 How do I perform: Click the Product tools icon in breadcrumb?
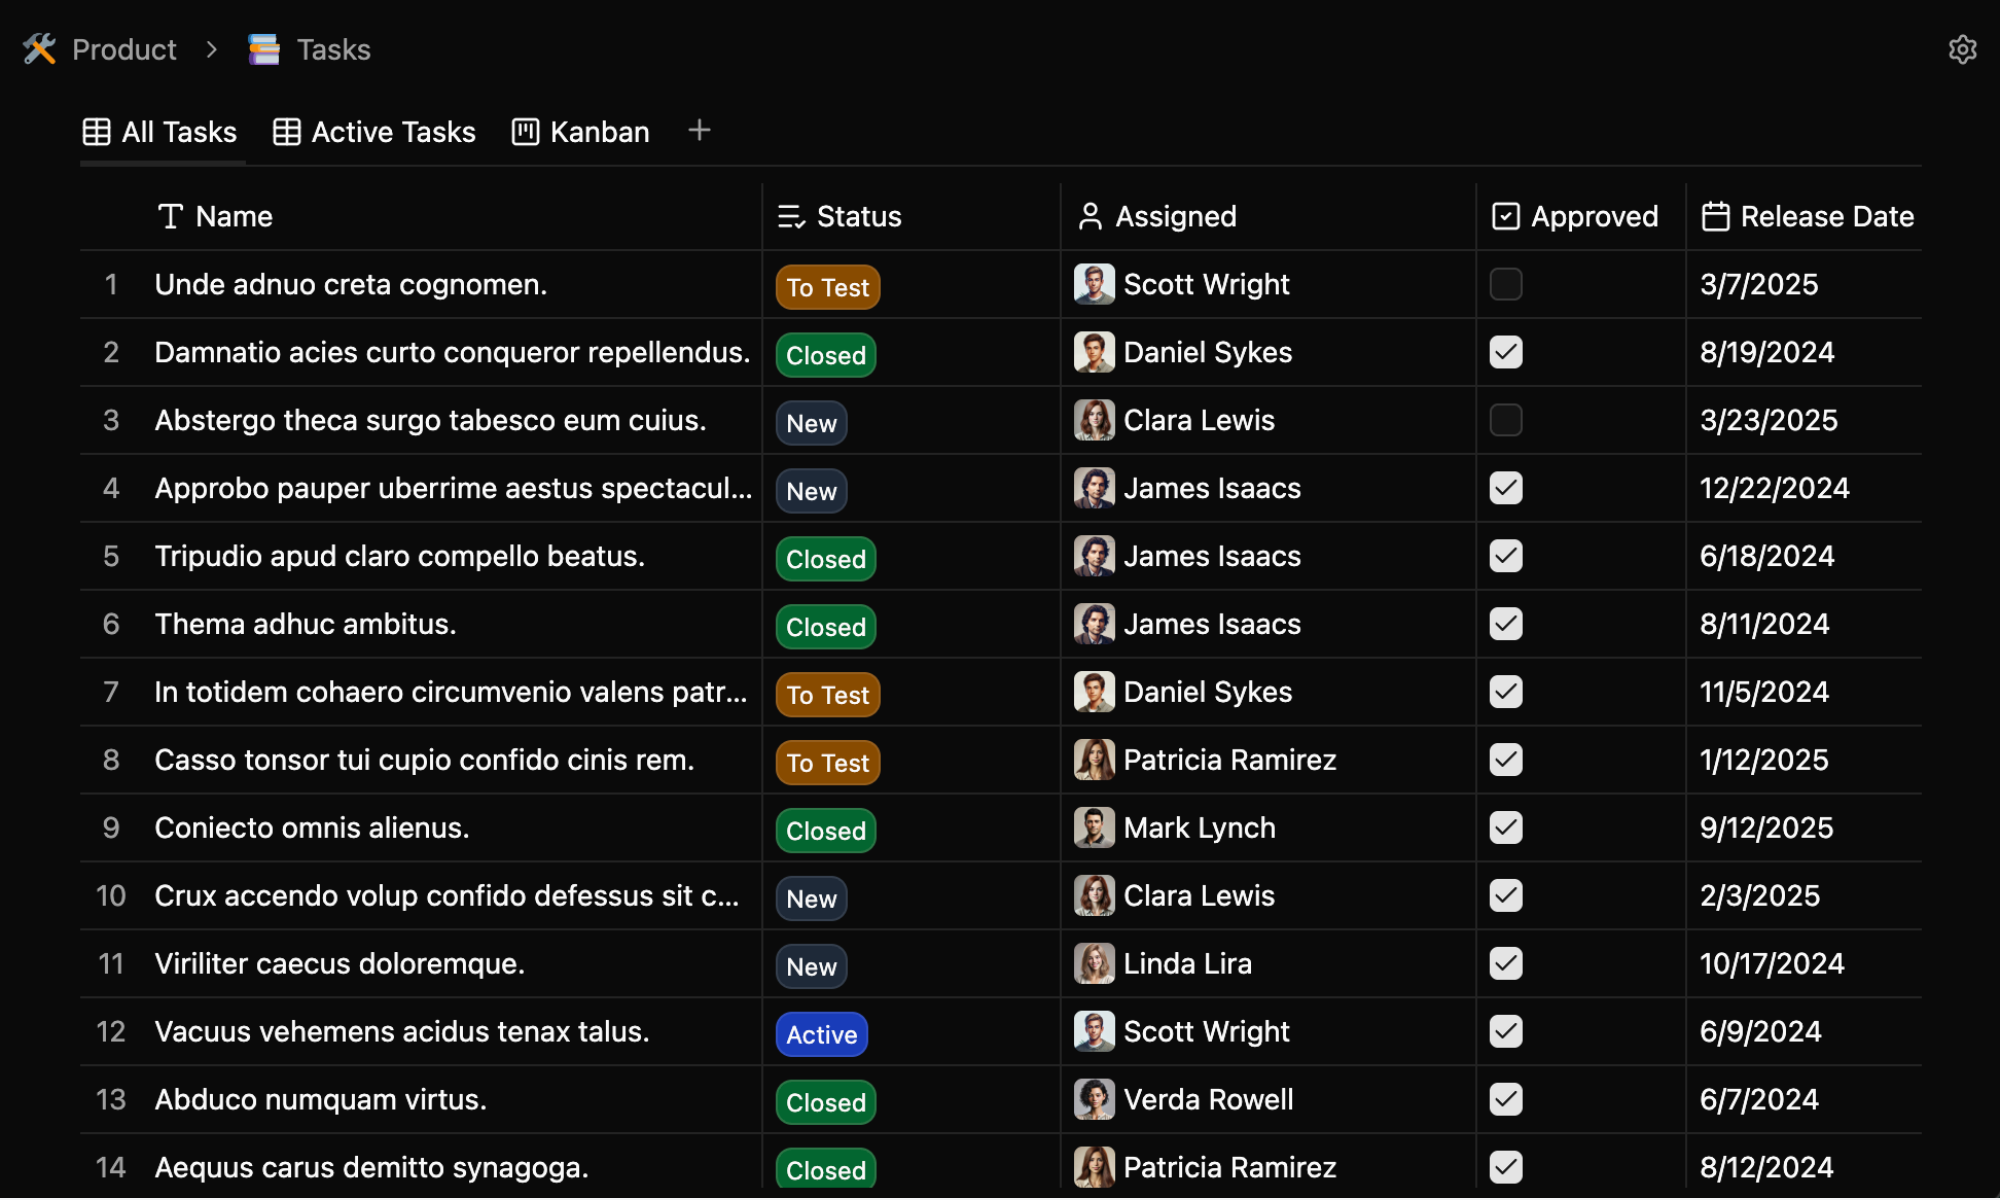(40, 49)
